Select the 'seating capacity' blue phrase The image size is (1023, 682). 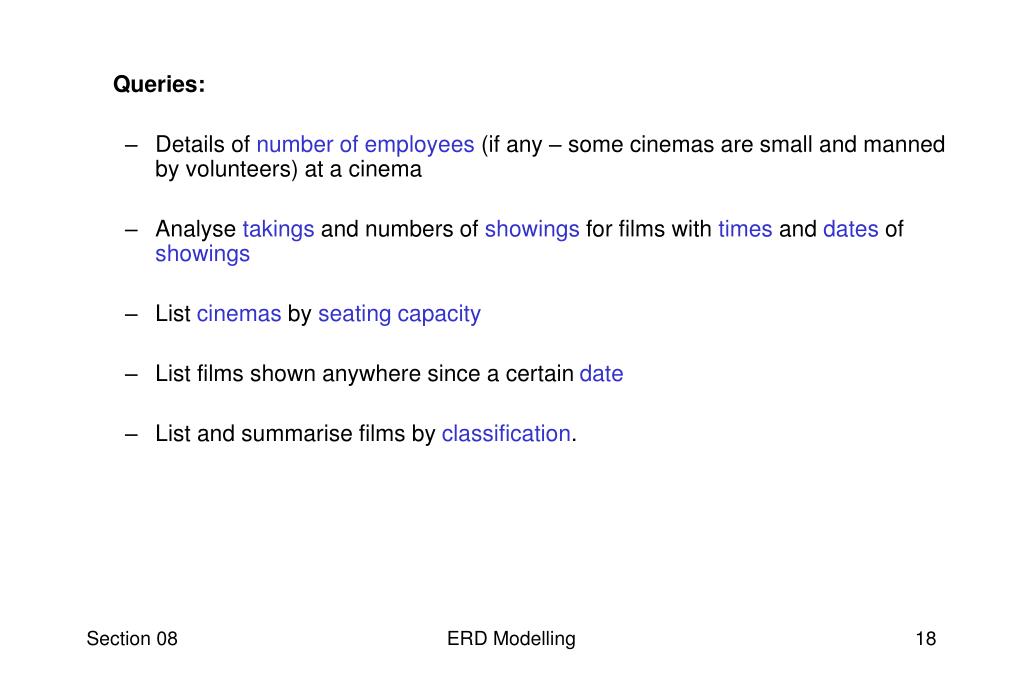(399, 315)
